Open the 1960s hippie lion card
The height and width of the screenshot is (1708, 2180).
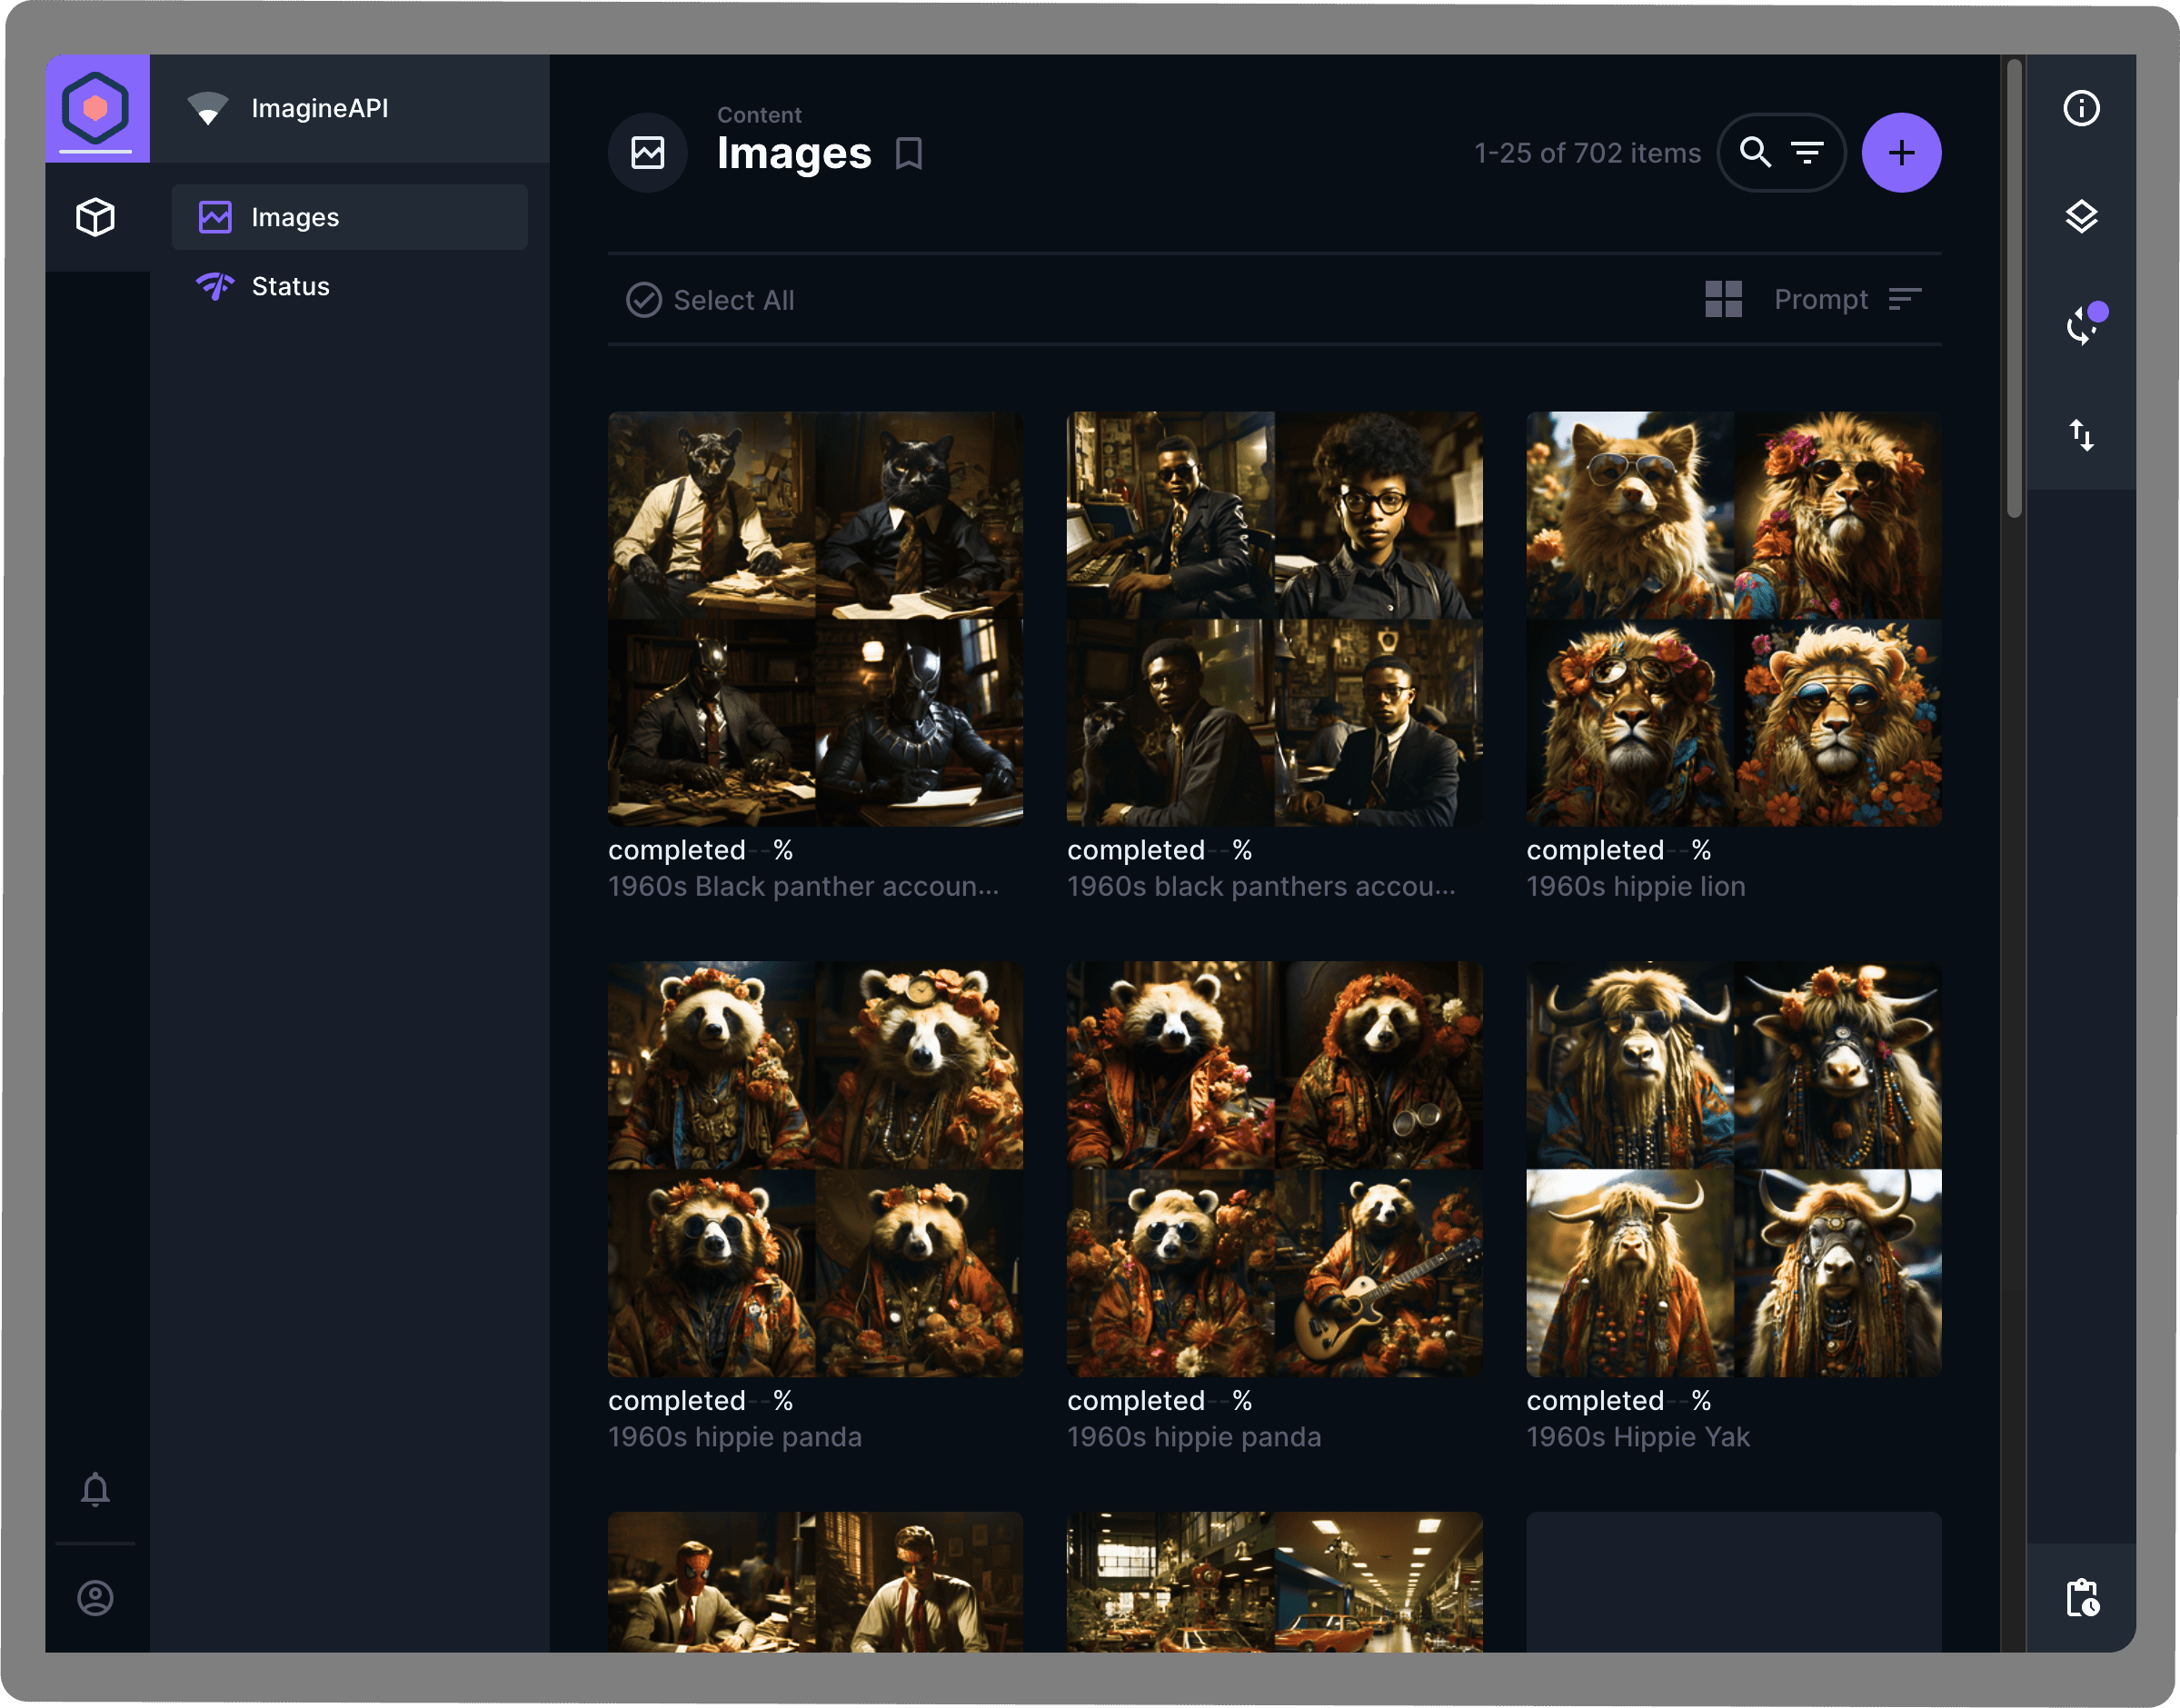pos(1733,619)
